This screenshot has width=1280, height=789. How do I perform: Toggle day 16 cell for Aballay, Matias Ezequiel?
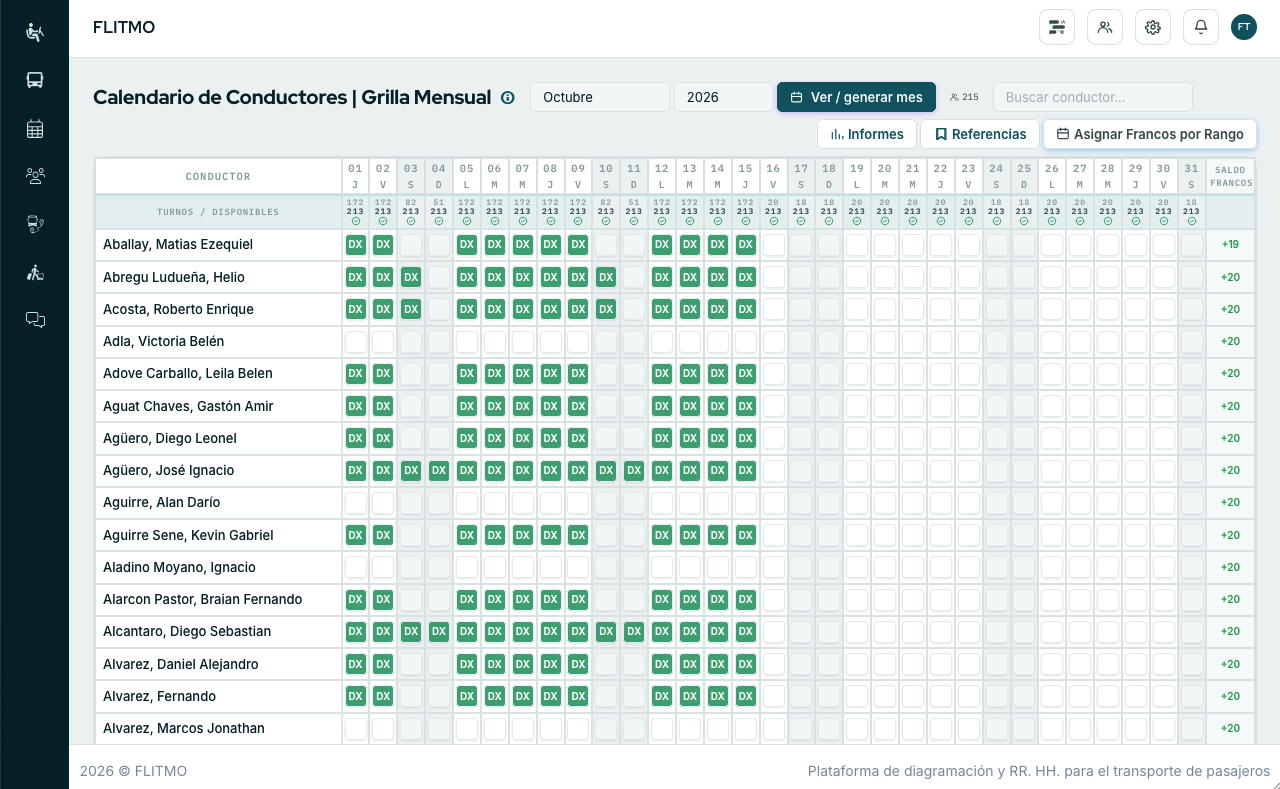pyautogui.click(x=773, y=245)
